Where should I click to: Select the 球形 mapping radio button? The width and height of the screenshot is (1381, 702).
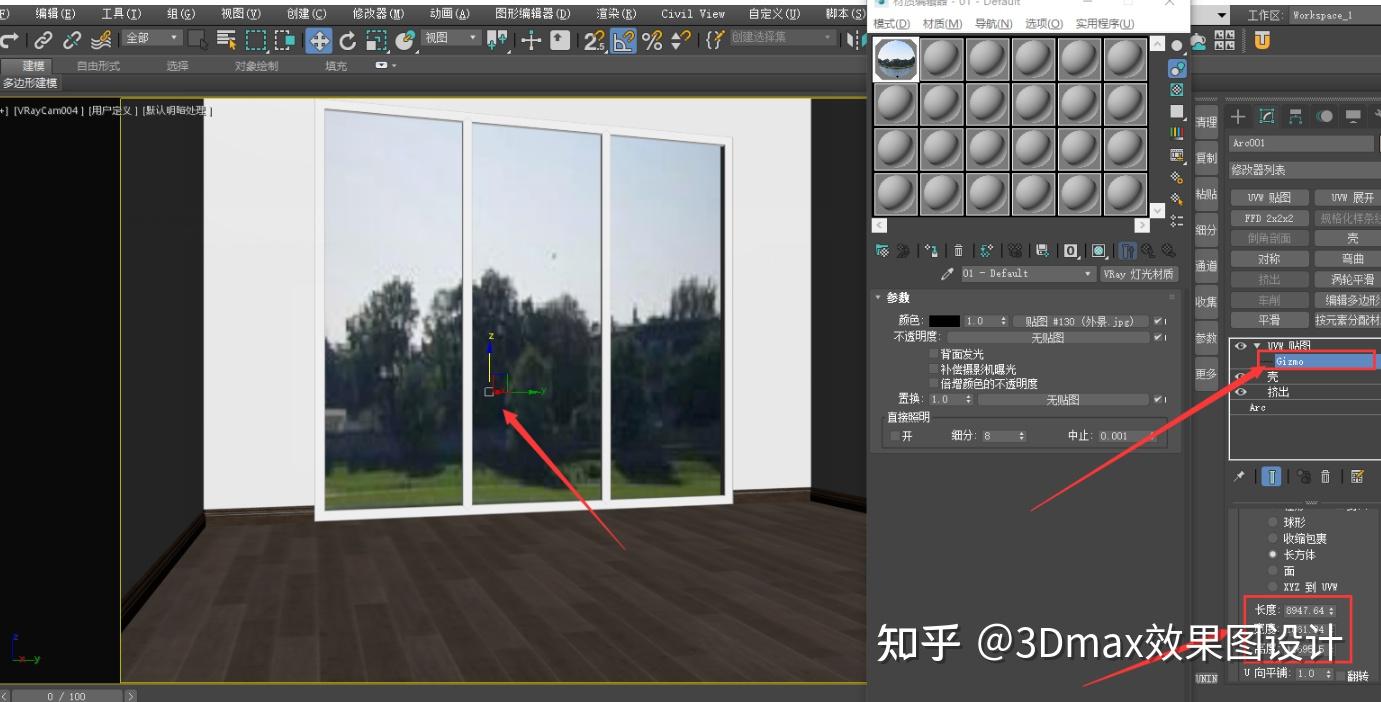click(x=1273, y=521)
